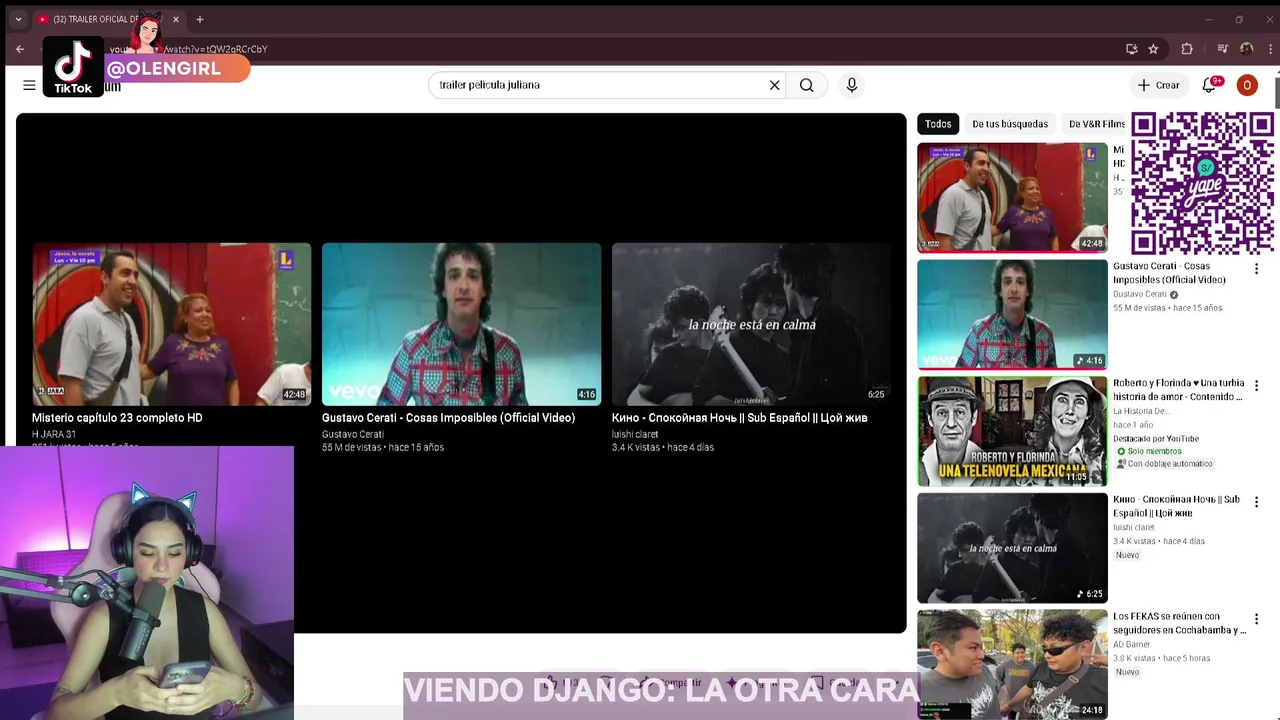Open endscreen Кино Спокойная Ночь title

click(739, 418)
